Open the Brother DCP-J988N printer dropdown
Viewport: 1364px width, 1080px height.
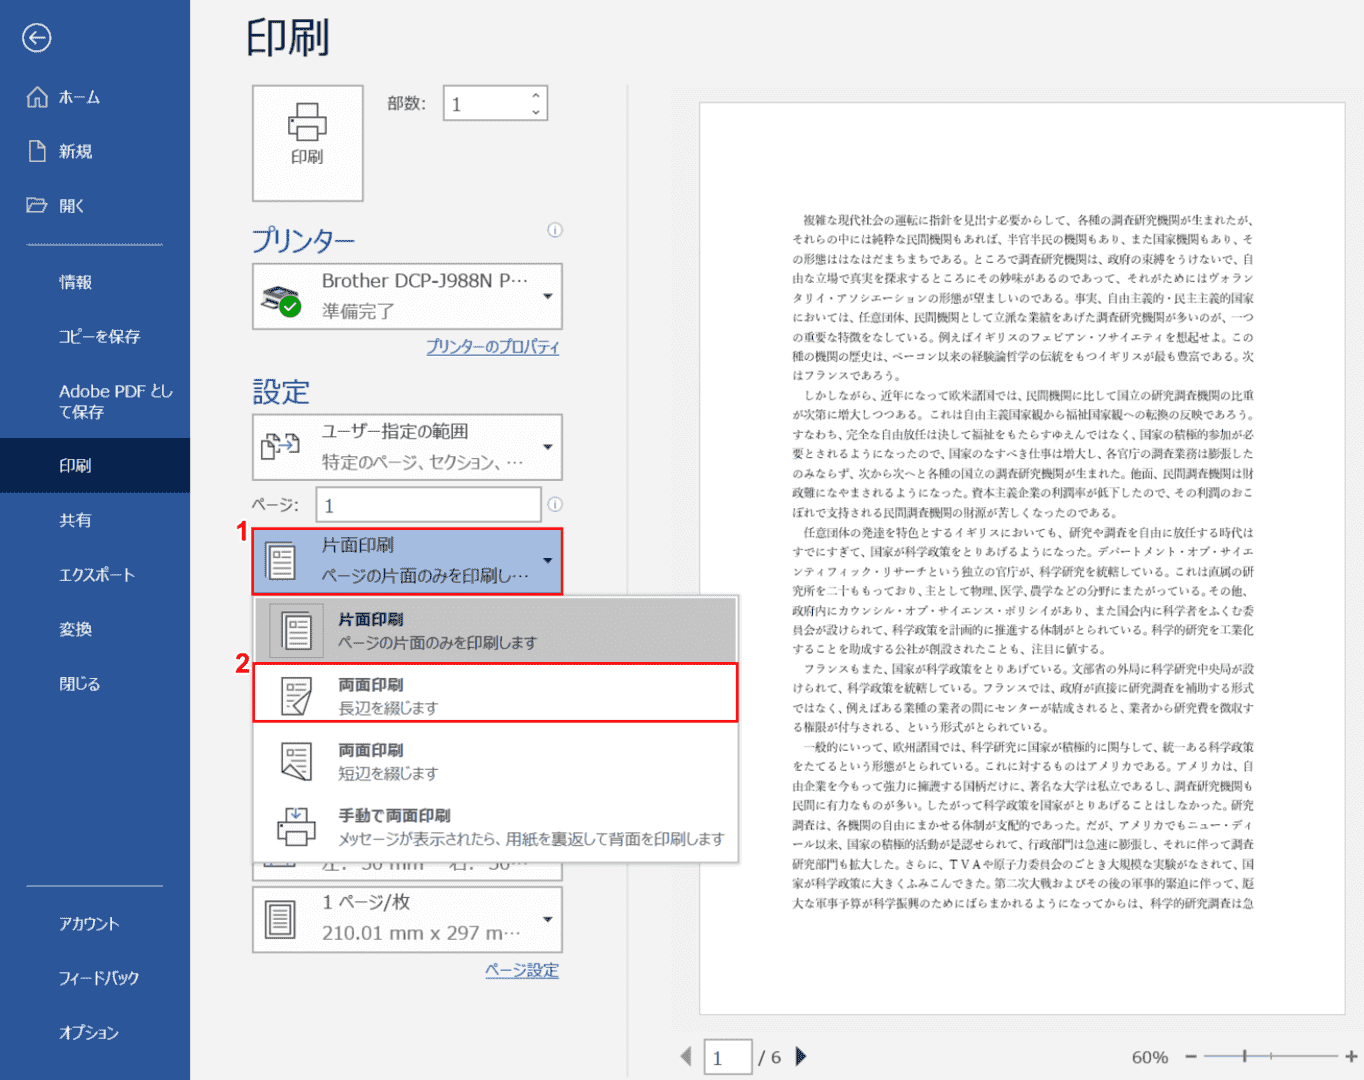(x=407, y=296)
